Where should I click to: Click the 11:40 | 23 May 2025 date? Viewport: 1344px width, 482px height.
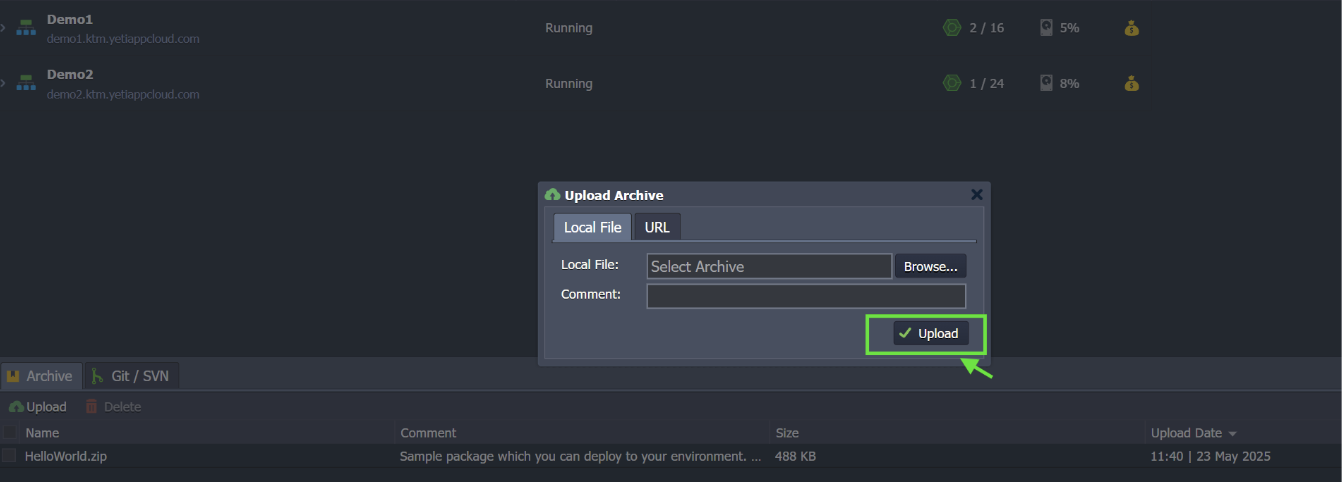(1211, 456)
